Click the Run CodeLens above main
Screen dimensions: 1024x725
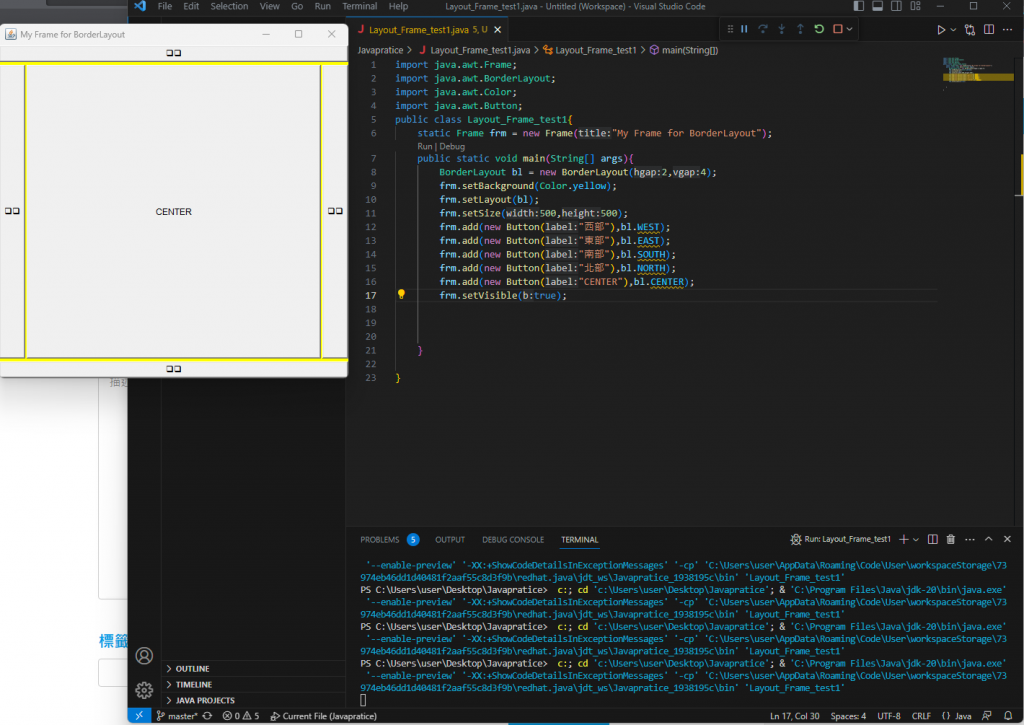[x=424, y=146]
